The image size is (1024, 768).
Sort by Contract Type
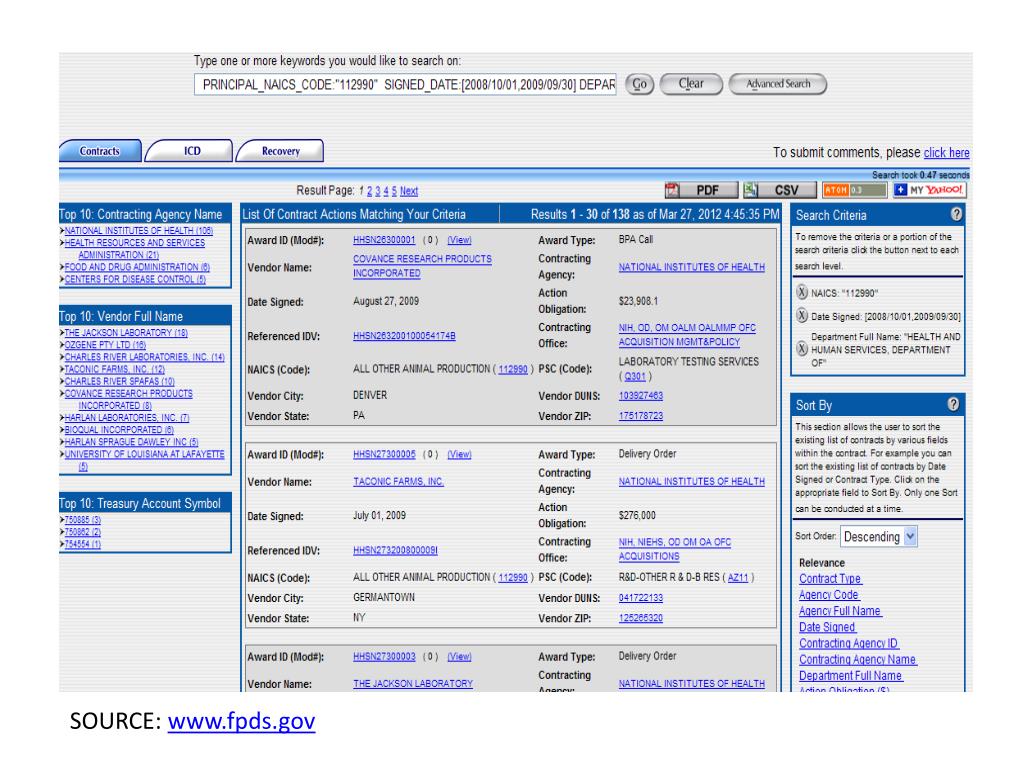pyautogui.click(x=830, y=579)
